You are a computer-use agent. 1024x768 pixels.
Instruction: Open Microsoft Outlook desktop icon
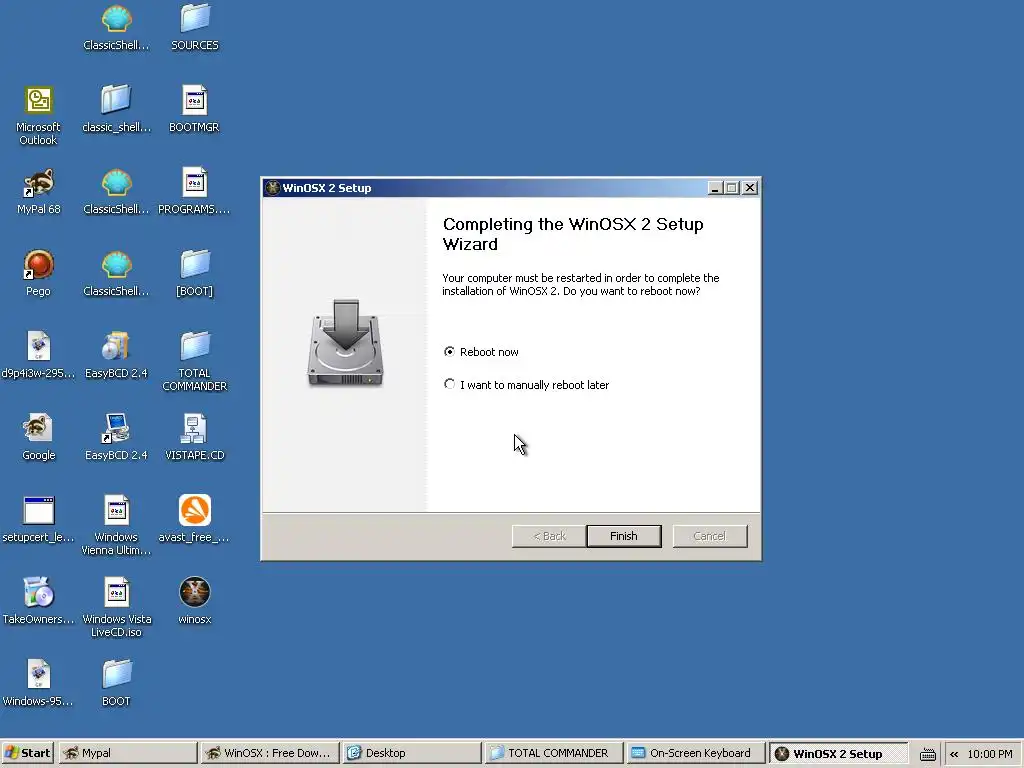[x=38, y=116]
